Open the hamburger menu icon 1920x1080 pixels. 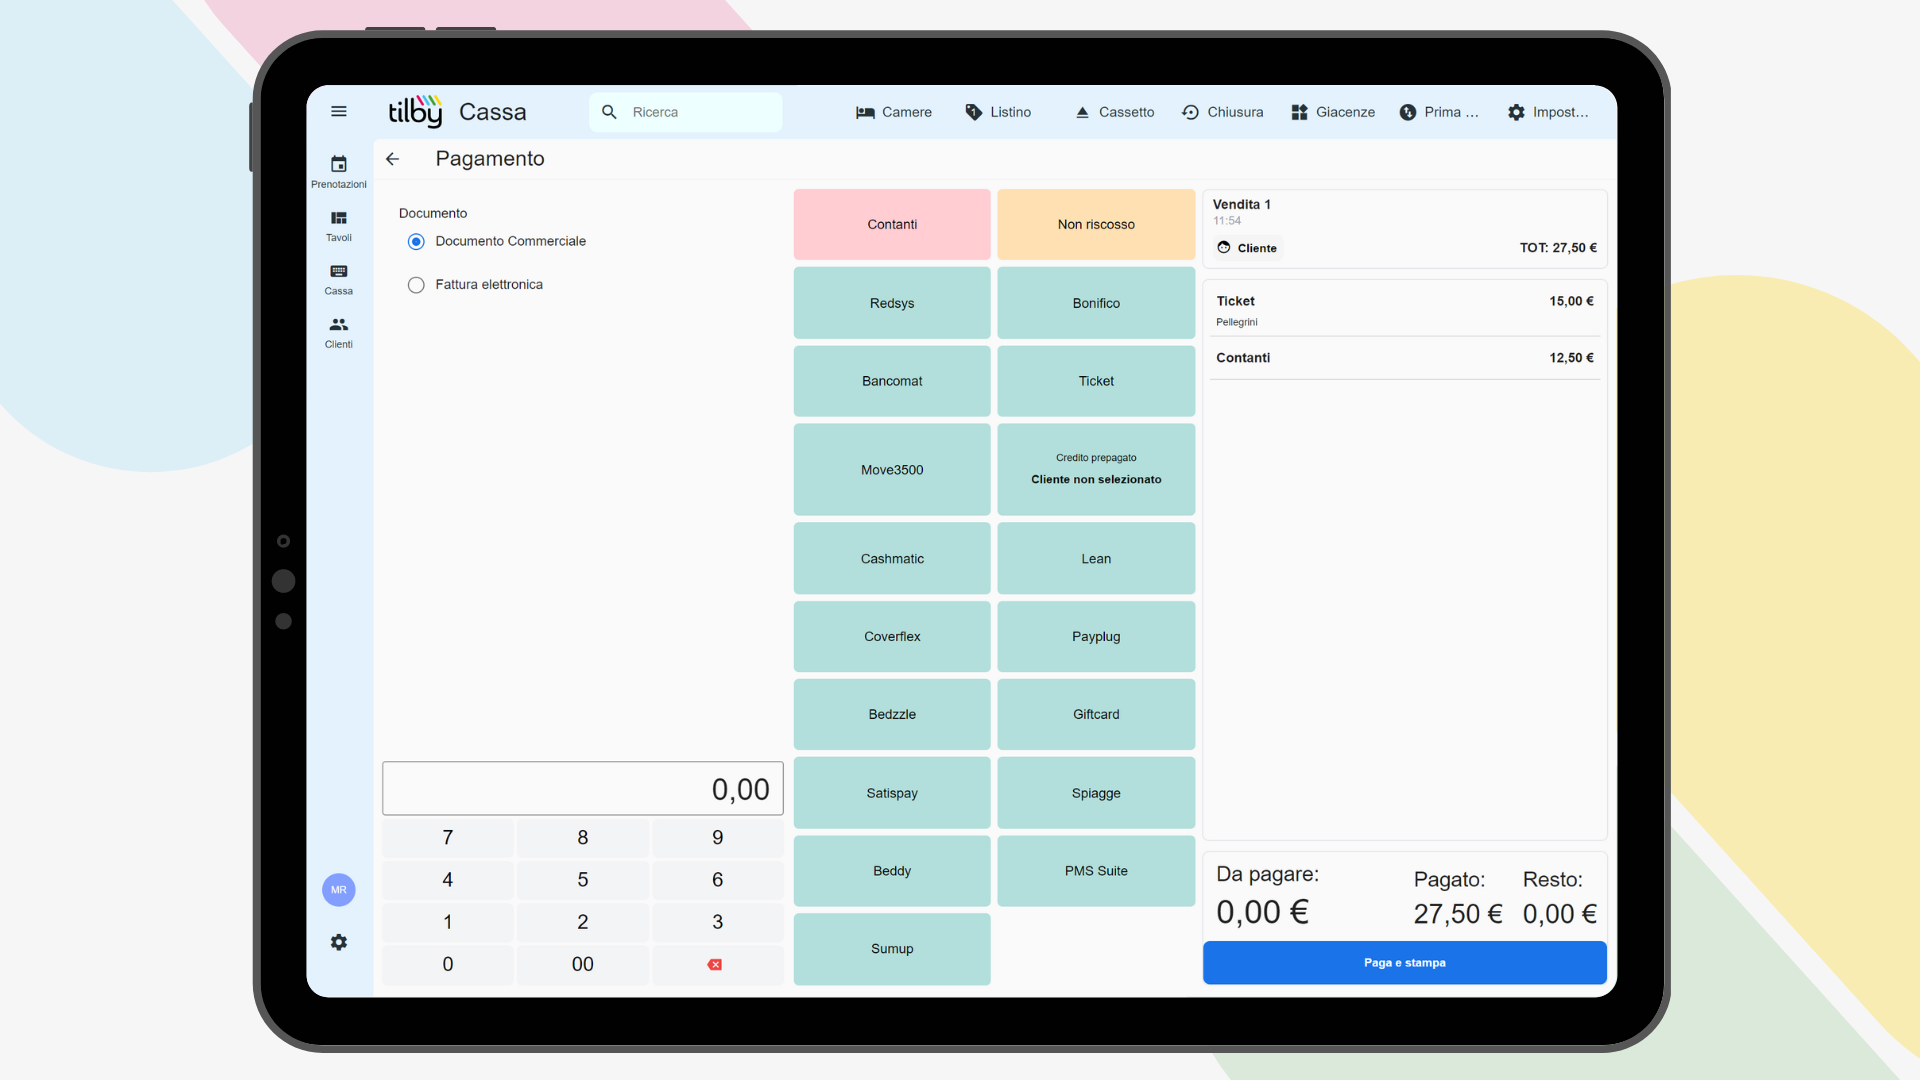[x=339, y=112]
